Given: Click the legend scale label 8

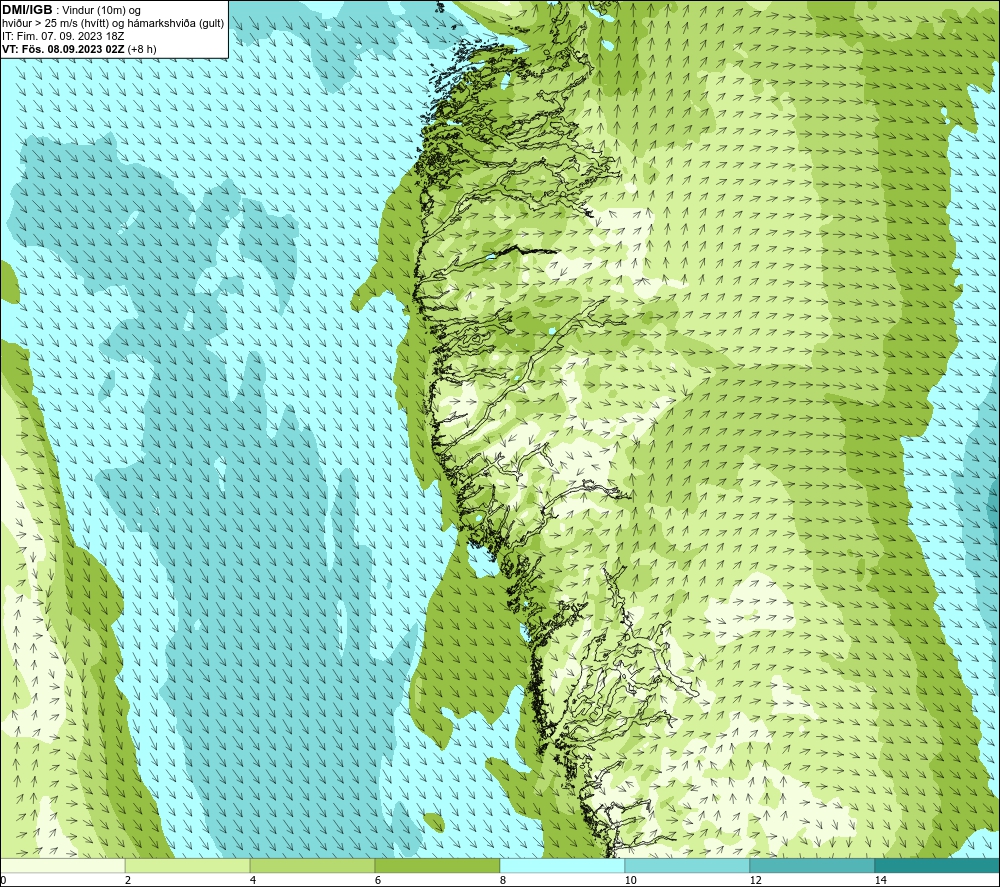Looking at the screenshot, I should point(503,880).
